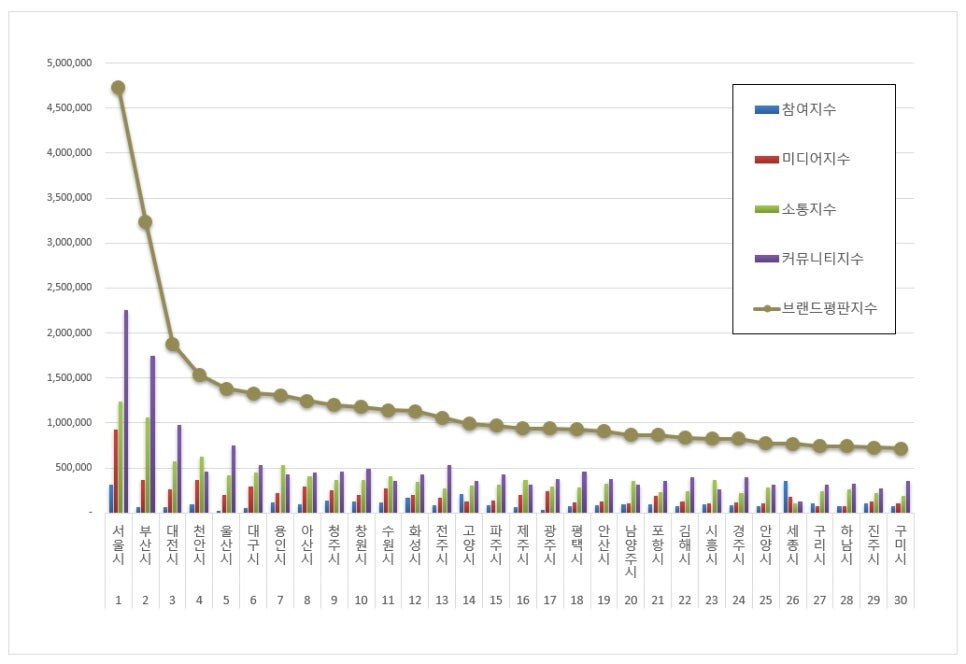Image resolution: width=966 pixels, height=664 pixels.
Task: Select the 구미시 brand reputation line point
Action: (900, 449)
